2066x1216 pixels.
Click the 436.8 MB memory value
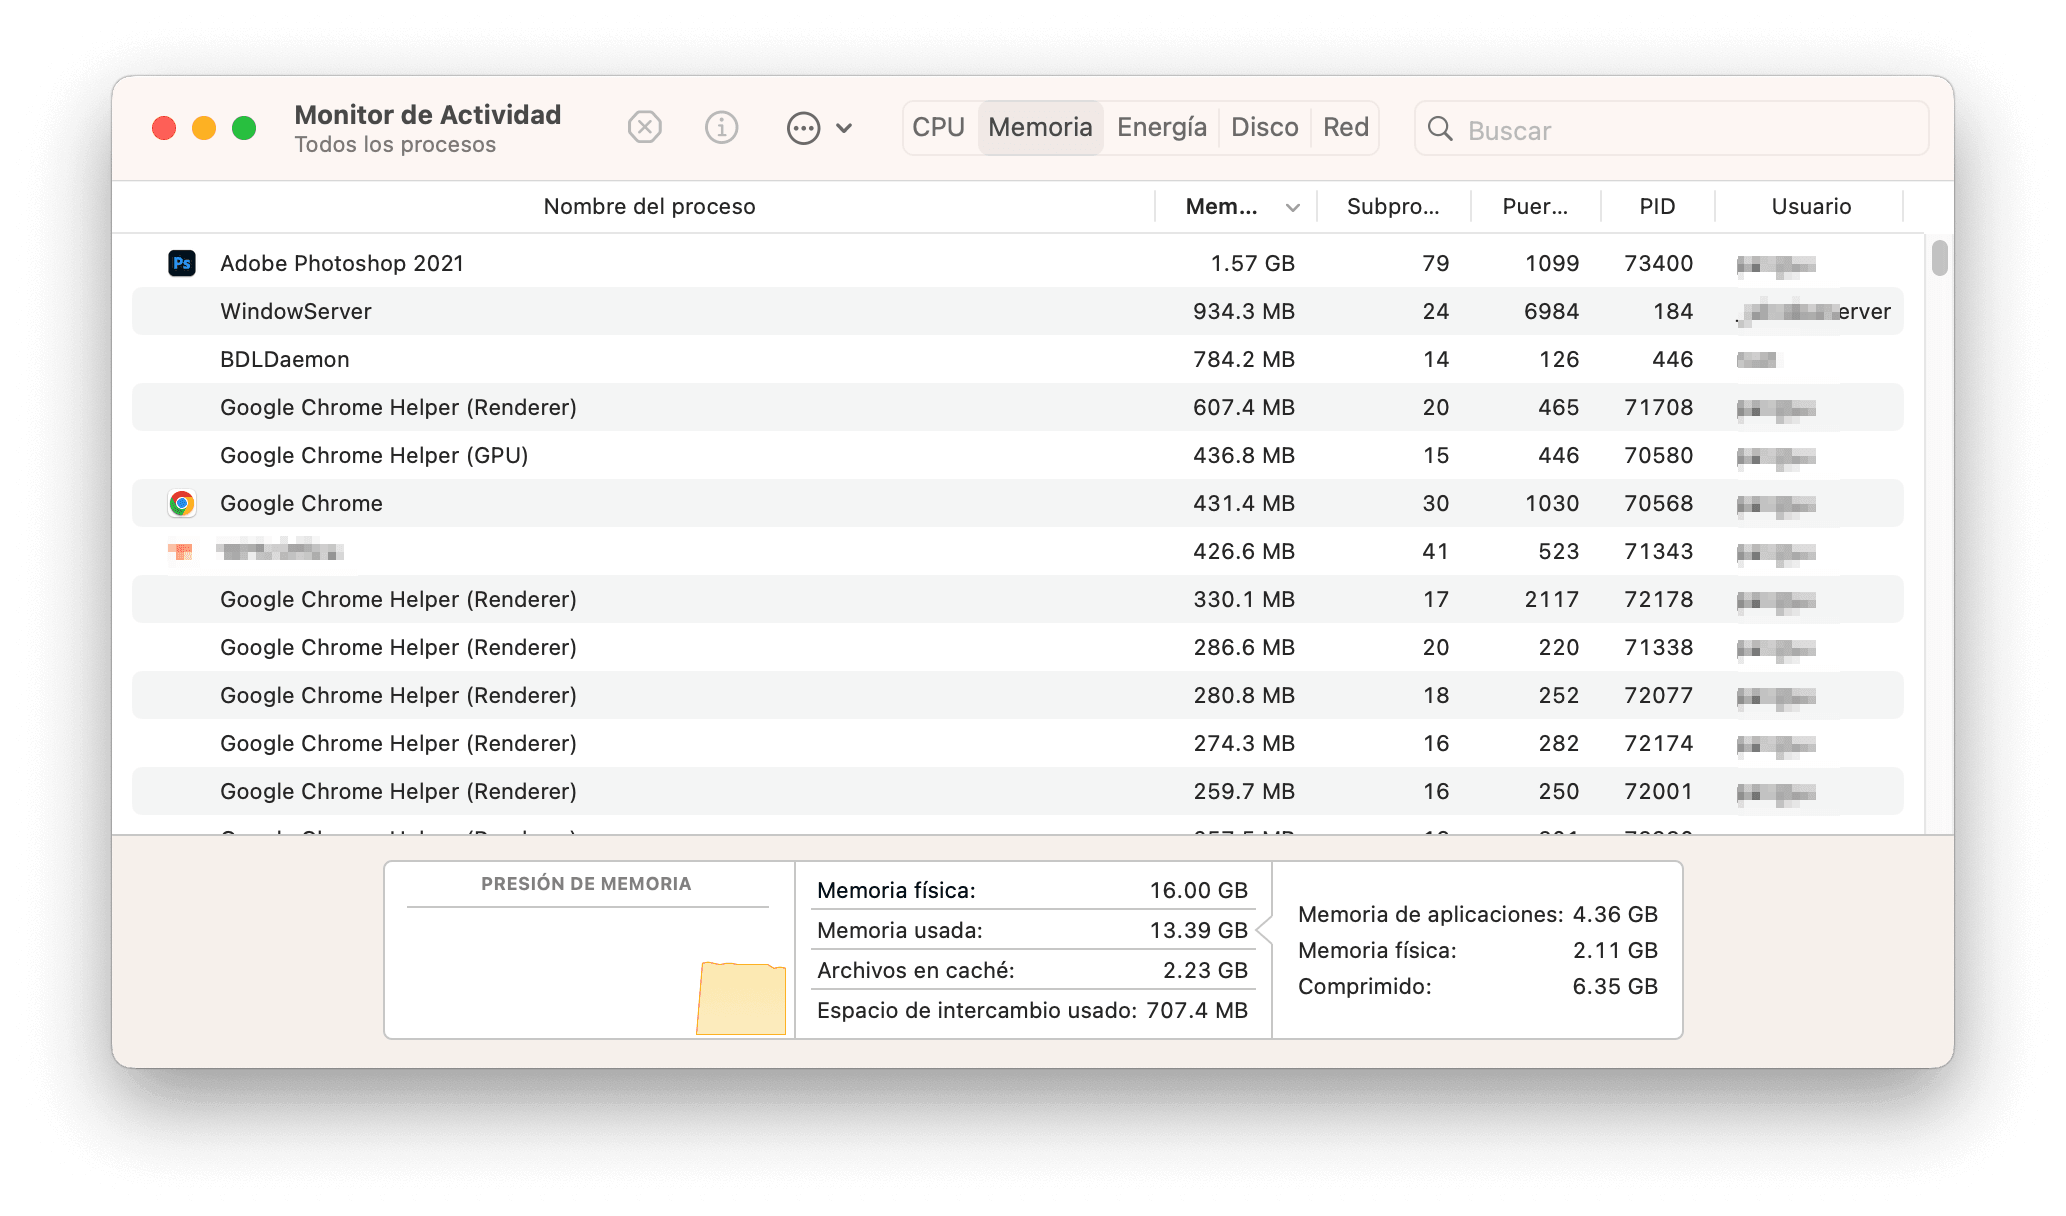tap(1243, 455)
